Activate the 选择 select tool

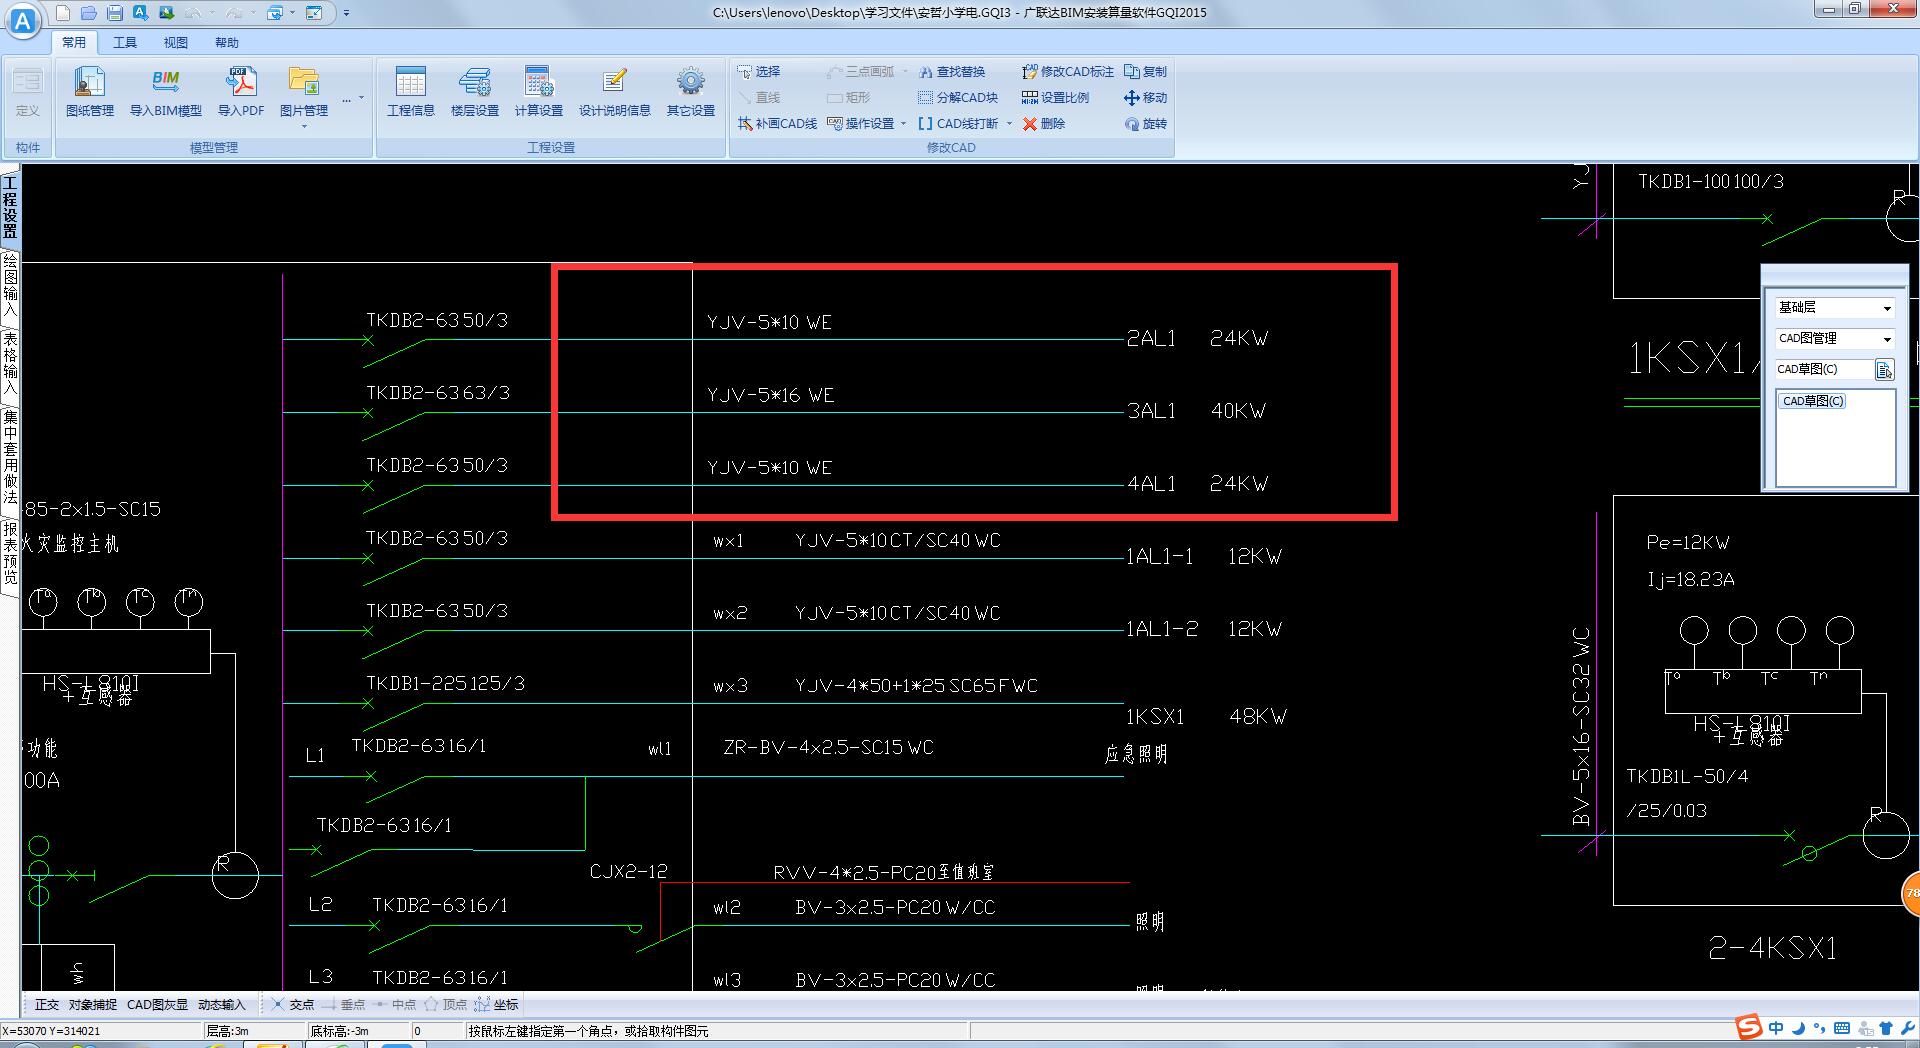point(759,72)
